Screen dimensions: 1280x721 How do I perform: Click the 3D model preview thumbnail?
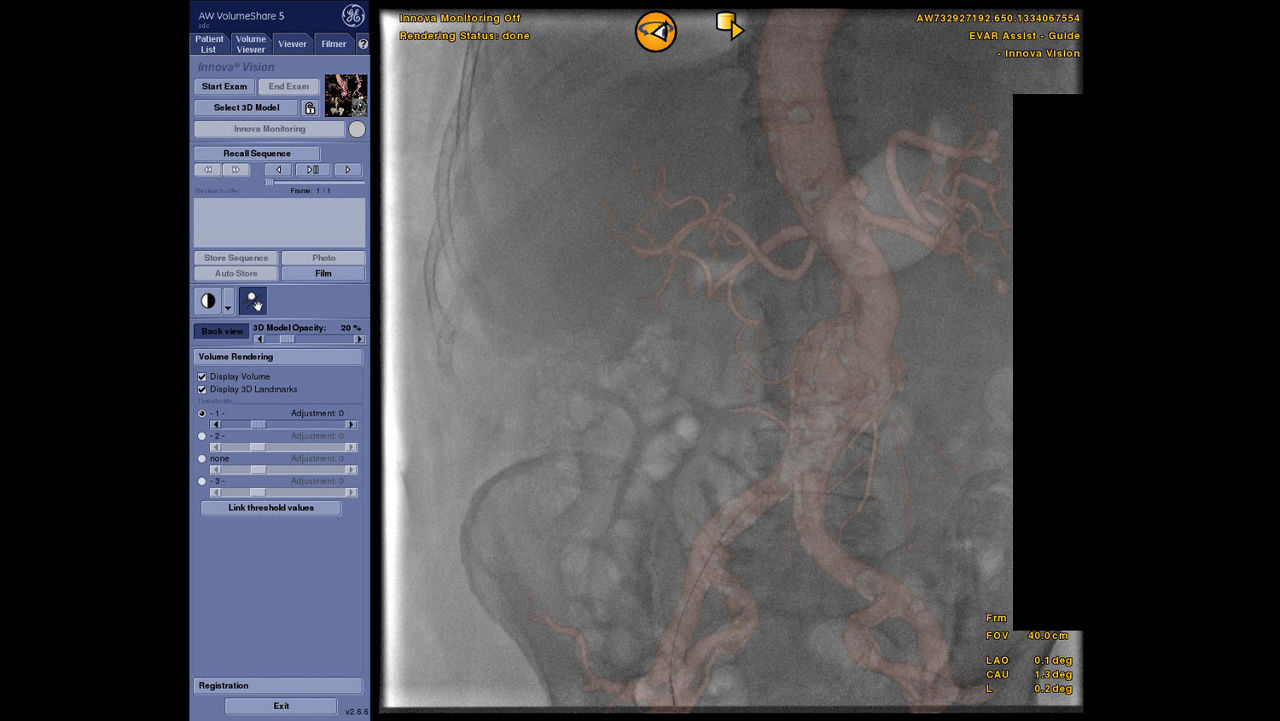[x=346, y=96]
